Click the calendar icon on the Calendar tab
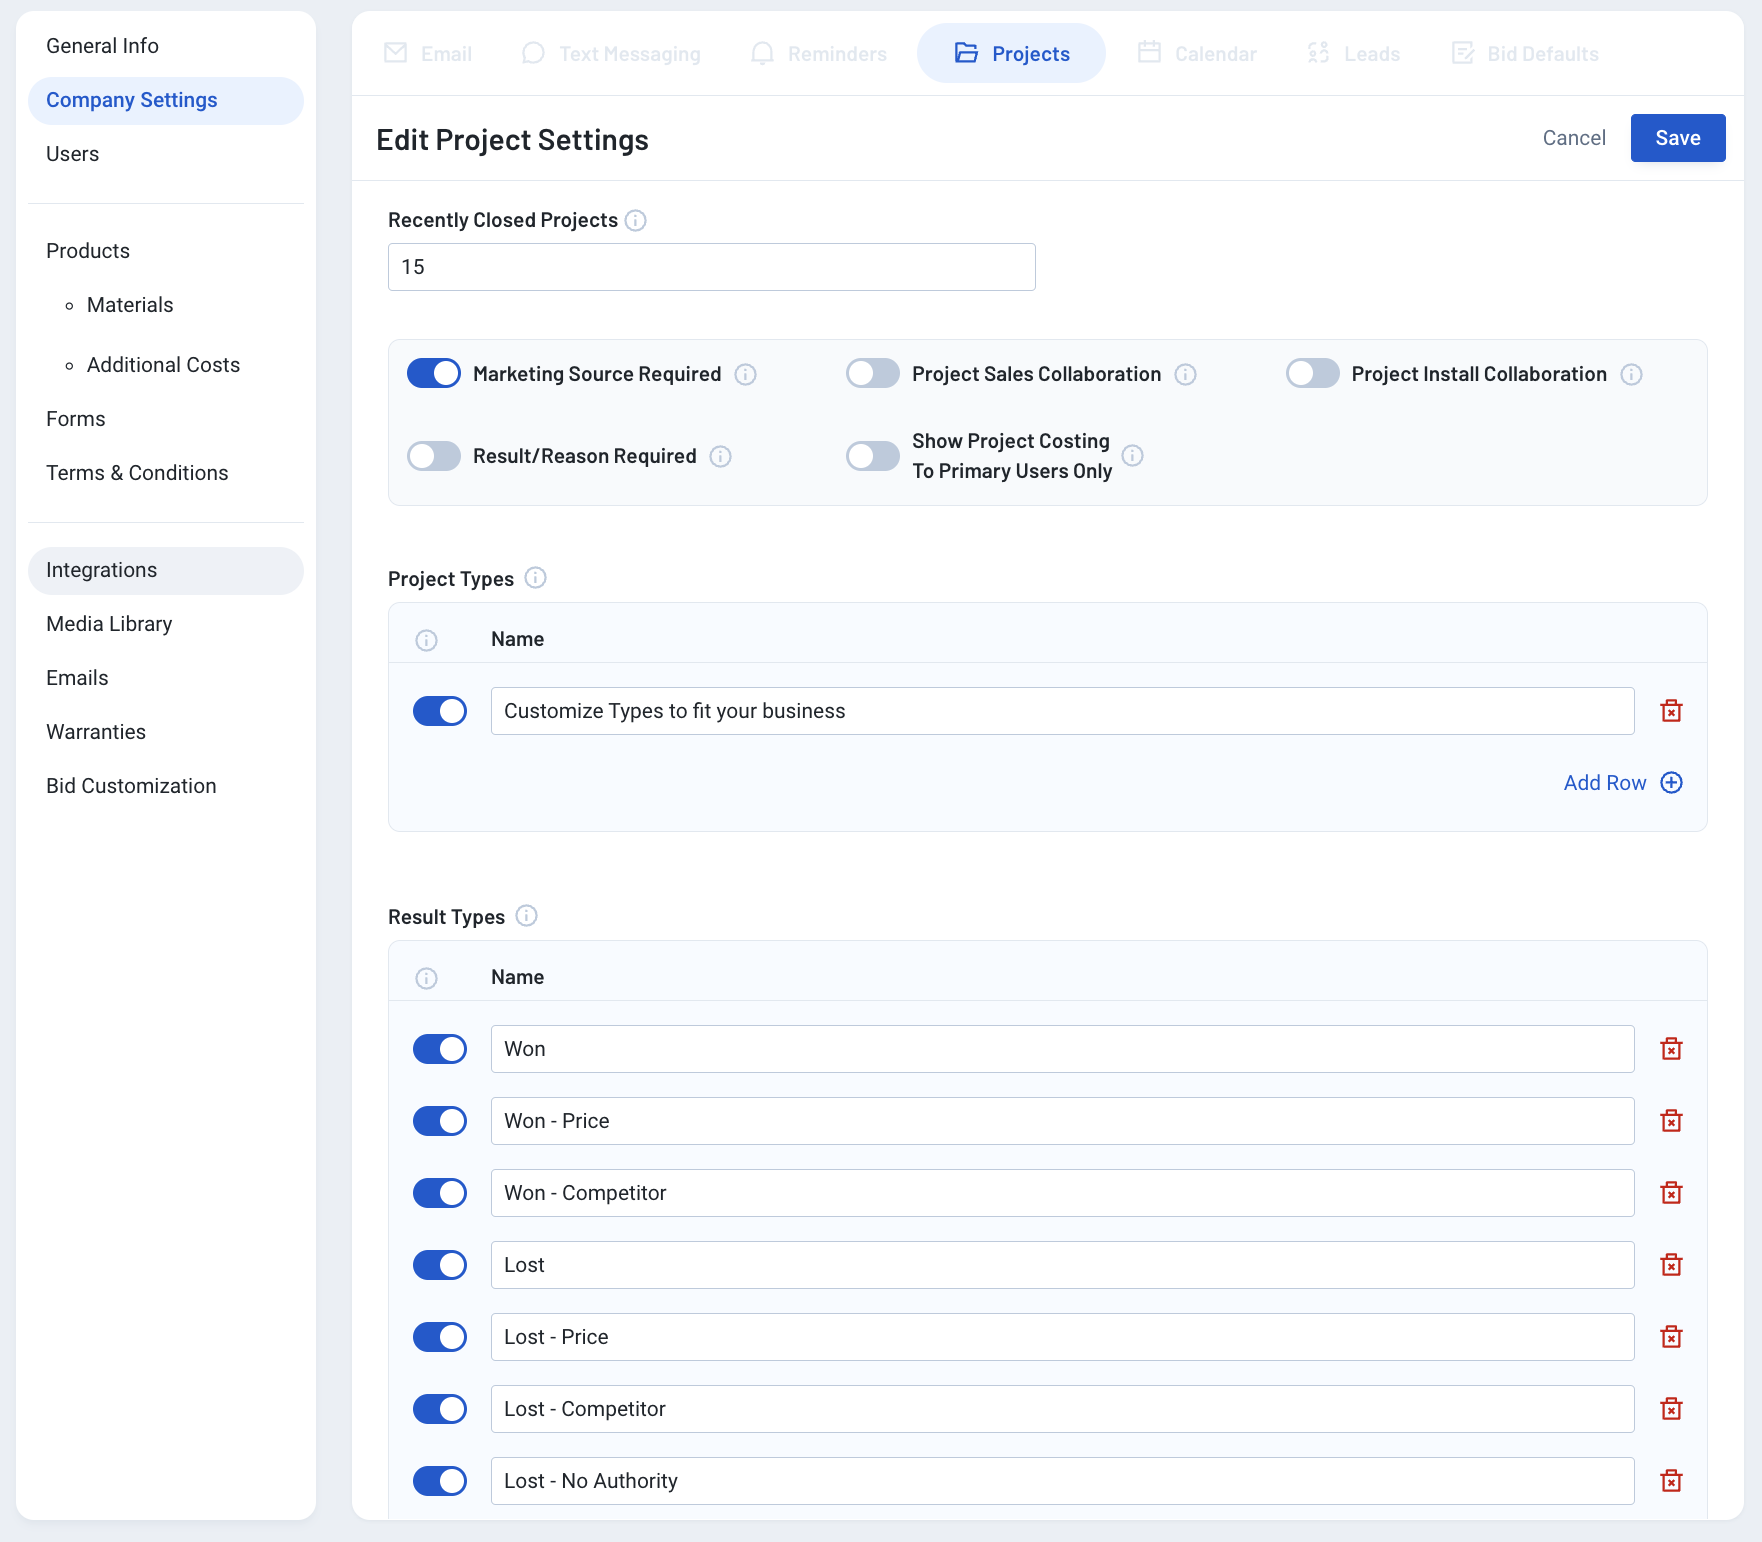1762x1542 pixels. pyautogui.click(x=1149, y=52)
